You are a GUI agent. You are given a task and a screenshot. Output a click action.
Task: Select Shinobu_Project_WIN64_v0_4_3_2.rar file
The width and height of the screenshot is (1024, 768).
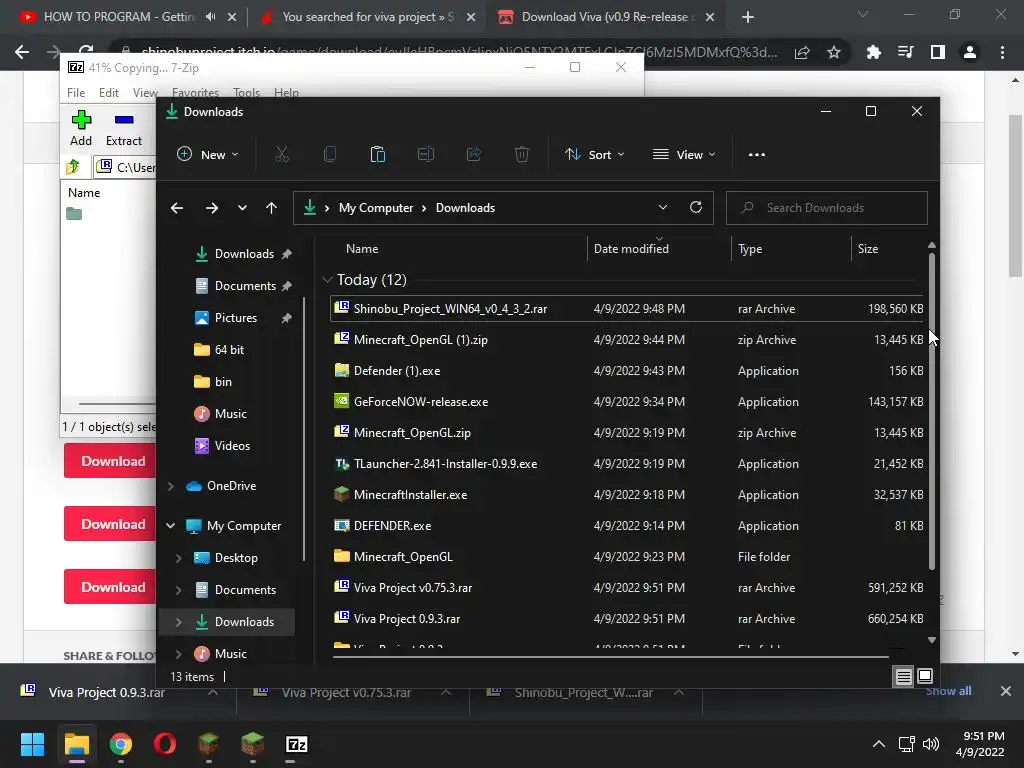(x=627, y=308)
